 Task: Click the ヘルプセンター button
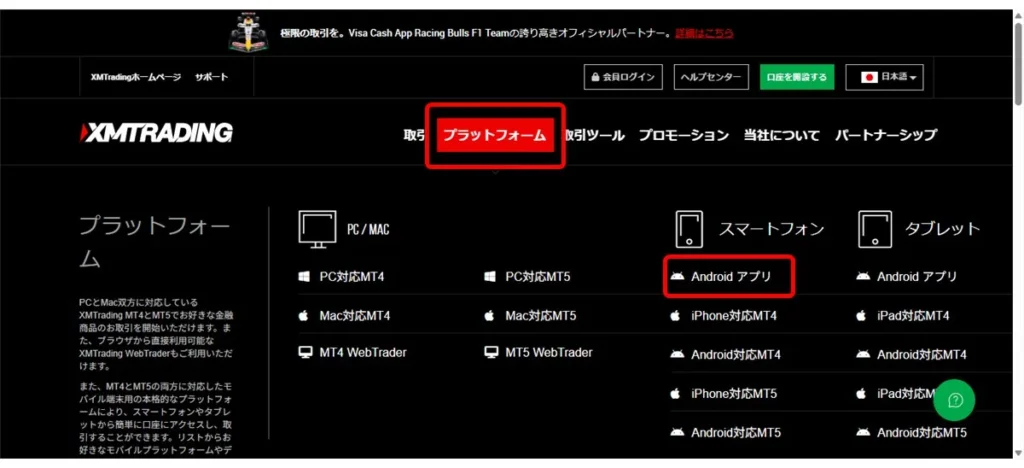711,77
